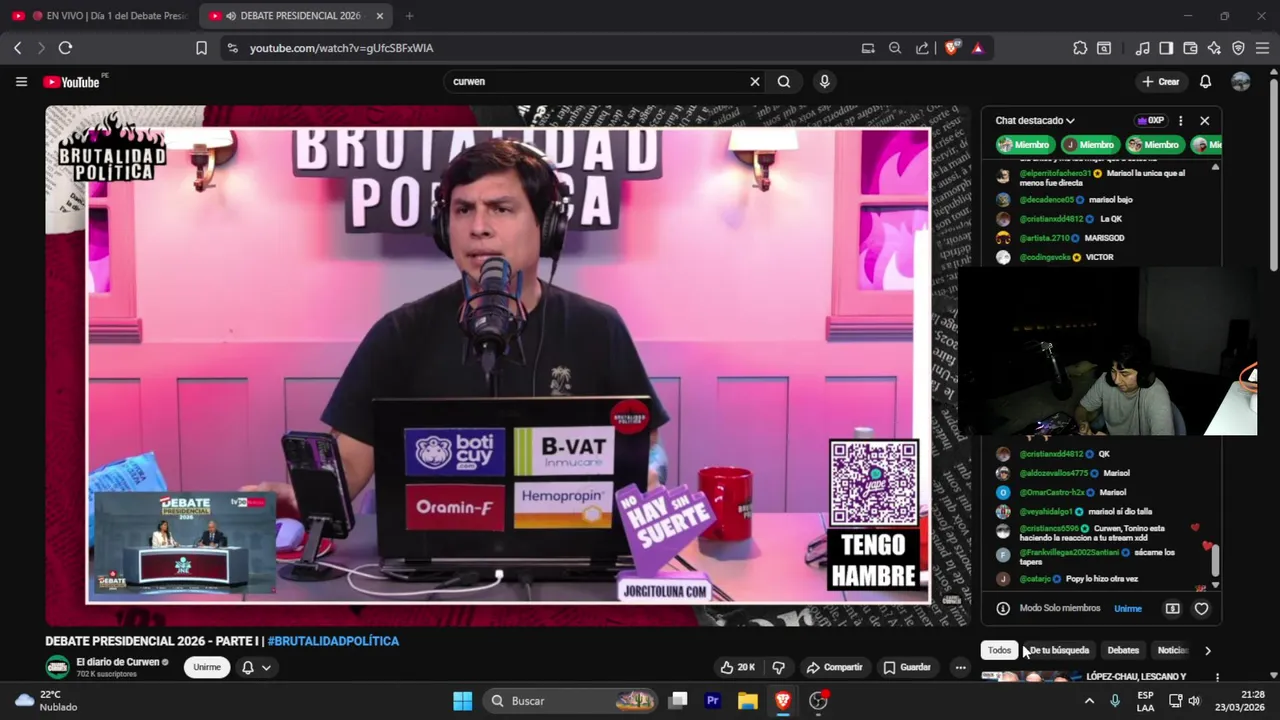Clear the search box text with X
The height and width of the screenshot is (720, 1280).
click(x=755, y=82)
